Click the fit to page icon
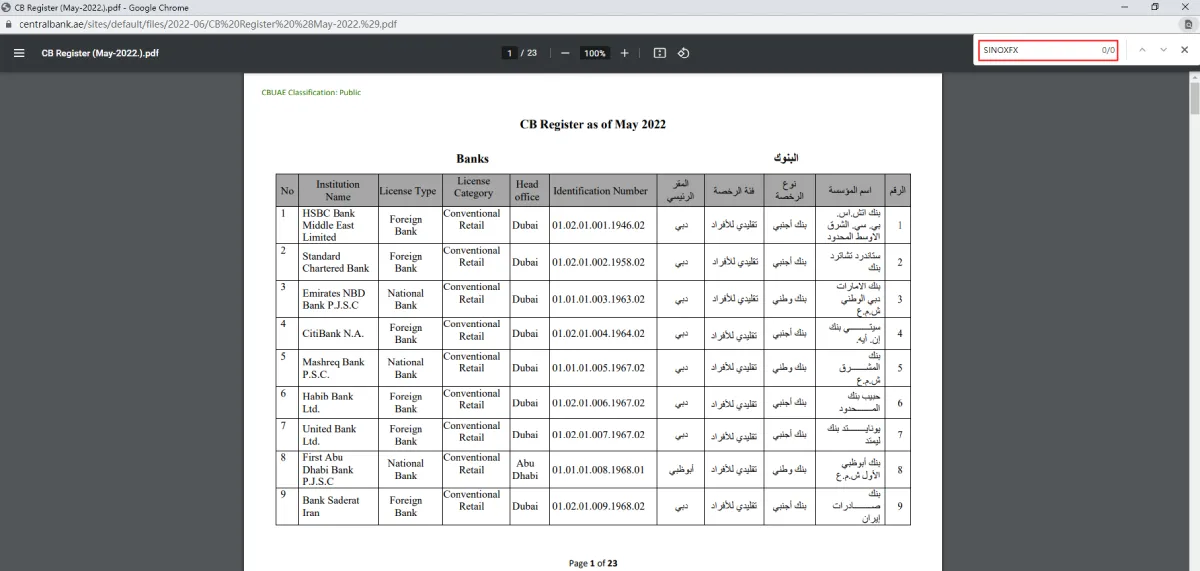The image size is (1200, 571). coord(660,53)
